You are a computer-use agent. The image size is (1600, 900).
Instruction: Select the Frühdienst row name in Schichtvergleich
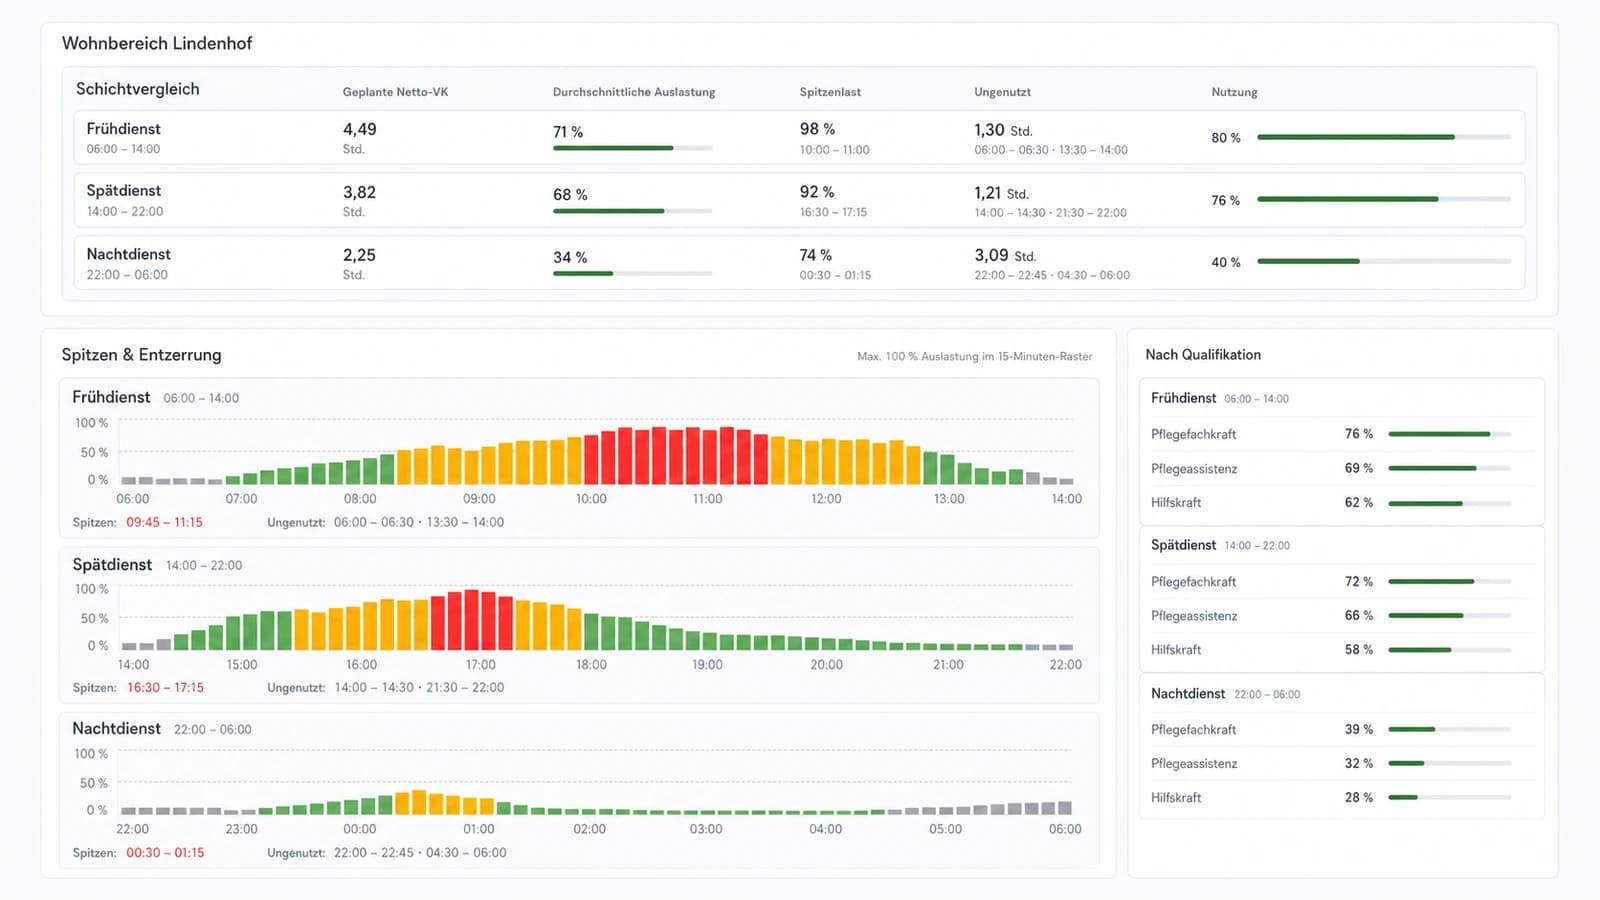(123, 129)
